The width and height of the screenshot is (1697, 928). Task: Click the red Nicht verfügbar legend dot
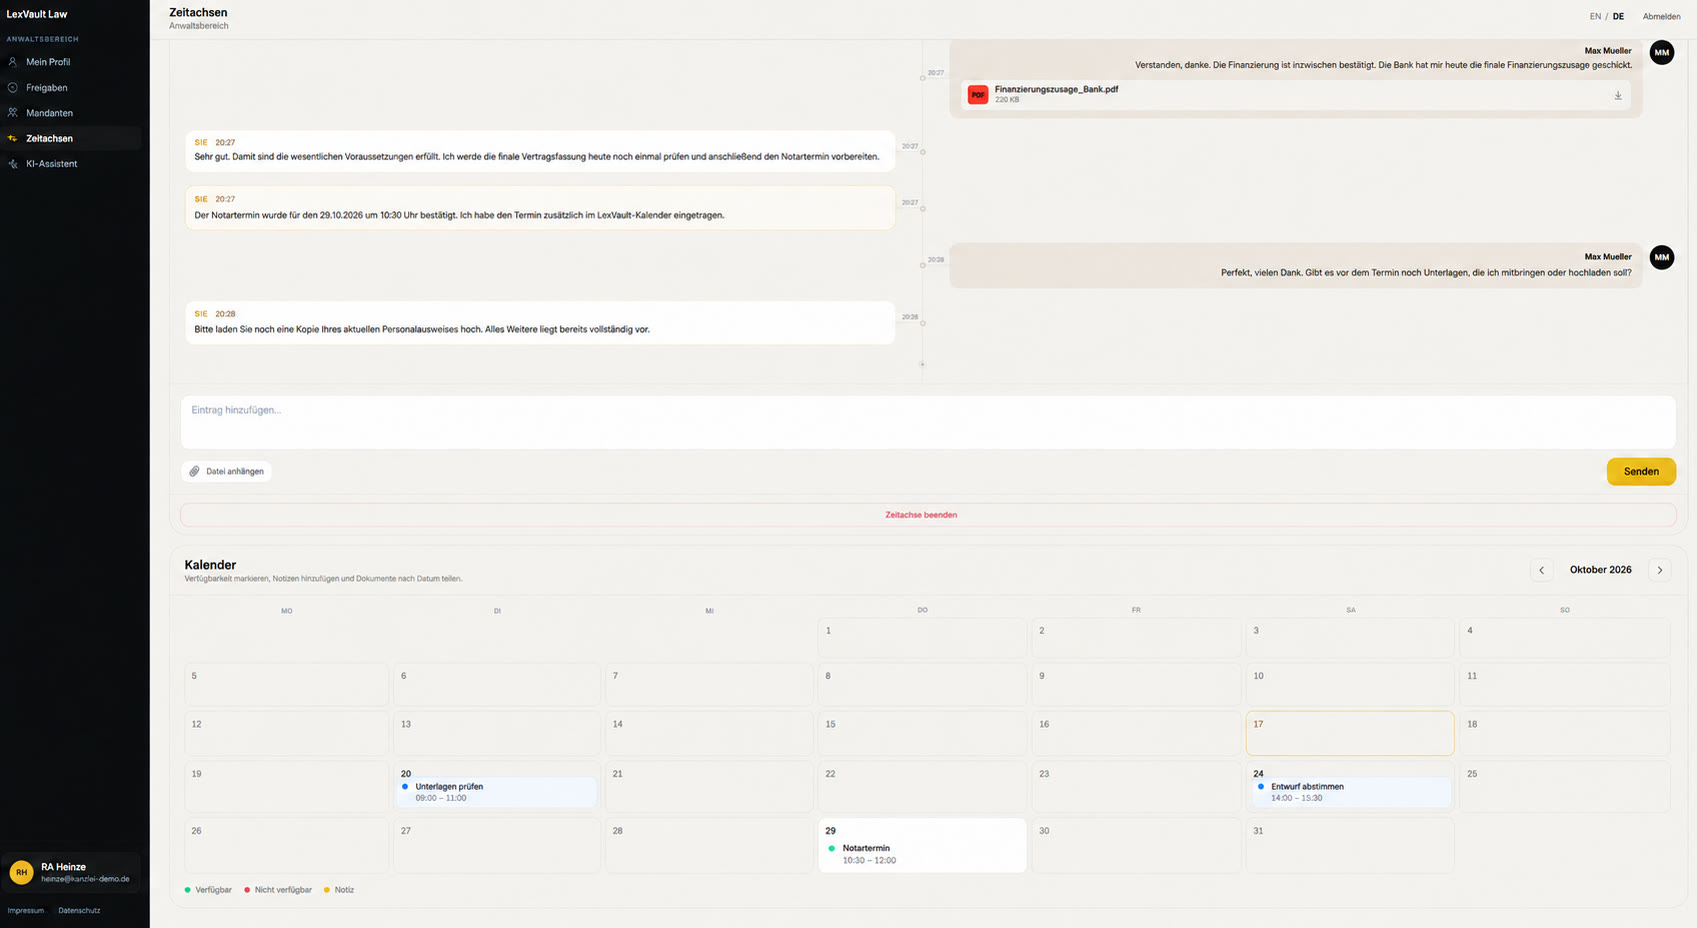(x=247, y=890)
